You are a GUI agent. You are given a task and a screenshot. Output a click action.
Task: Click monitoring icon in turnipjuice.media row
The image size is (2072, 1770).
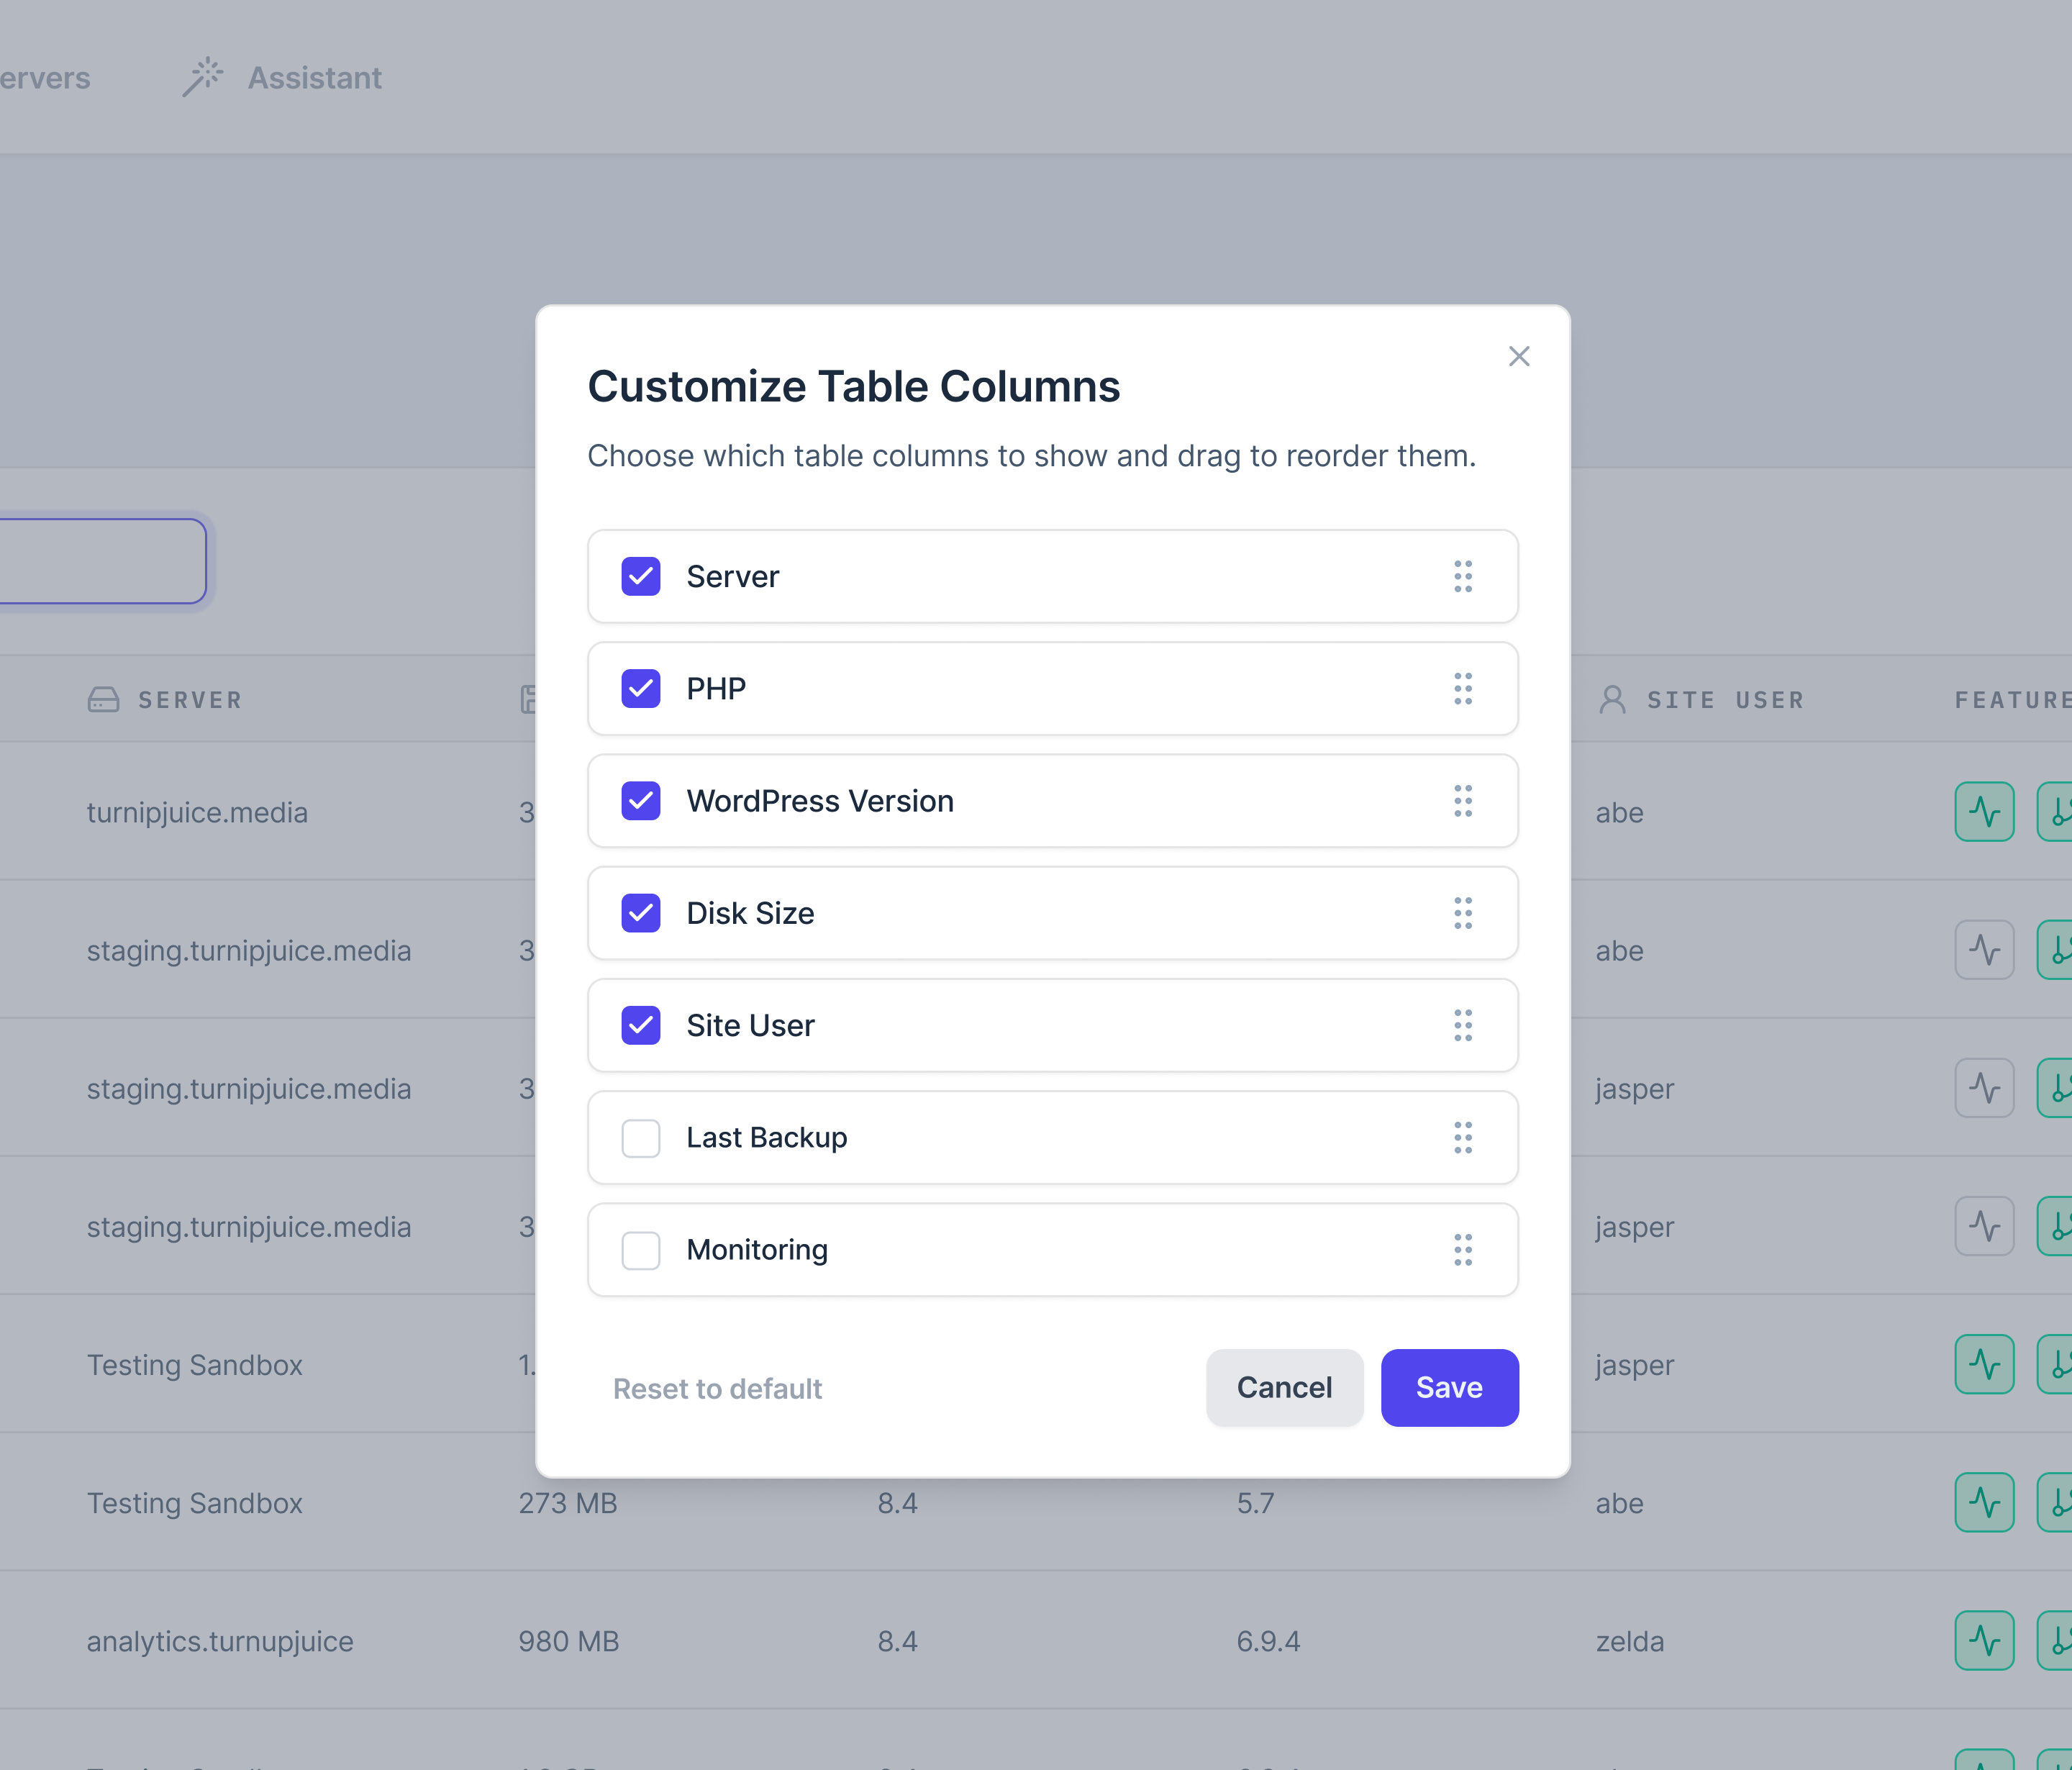point(1984,811)
